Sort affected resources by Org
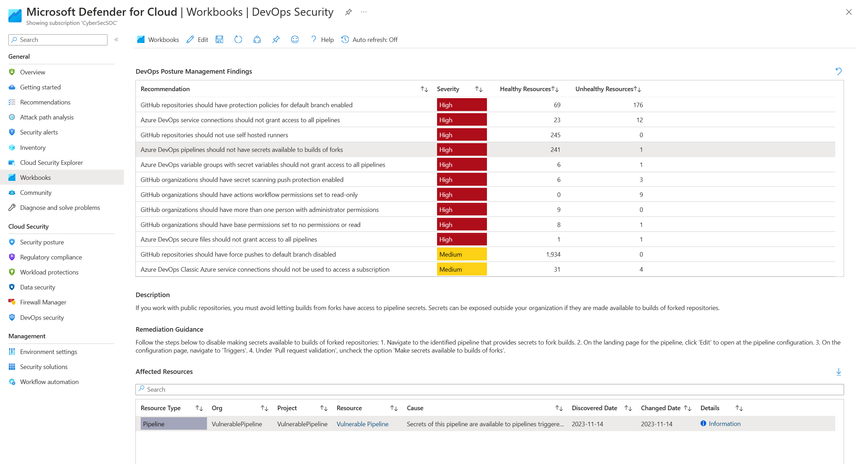The width and height of the screenshot is (858, 464). click(264, 408)
